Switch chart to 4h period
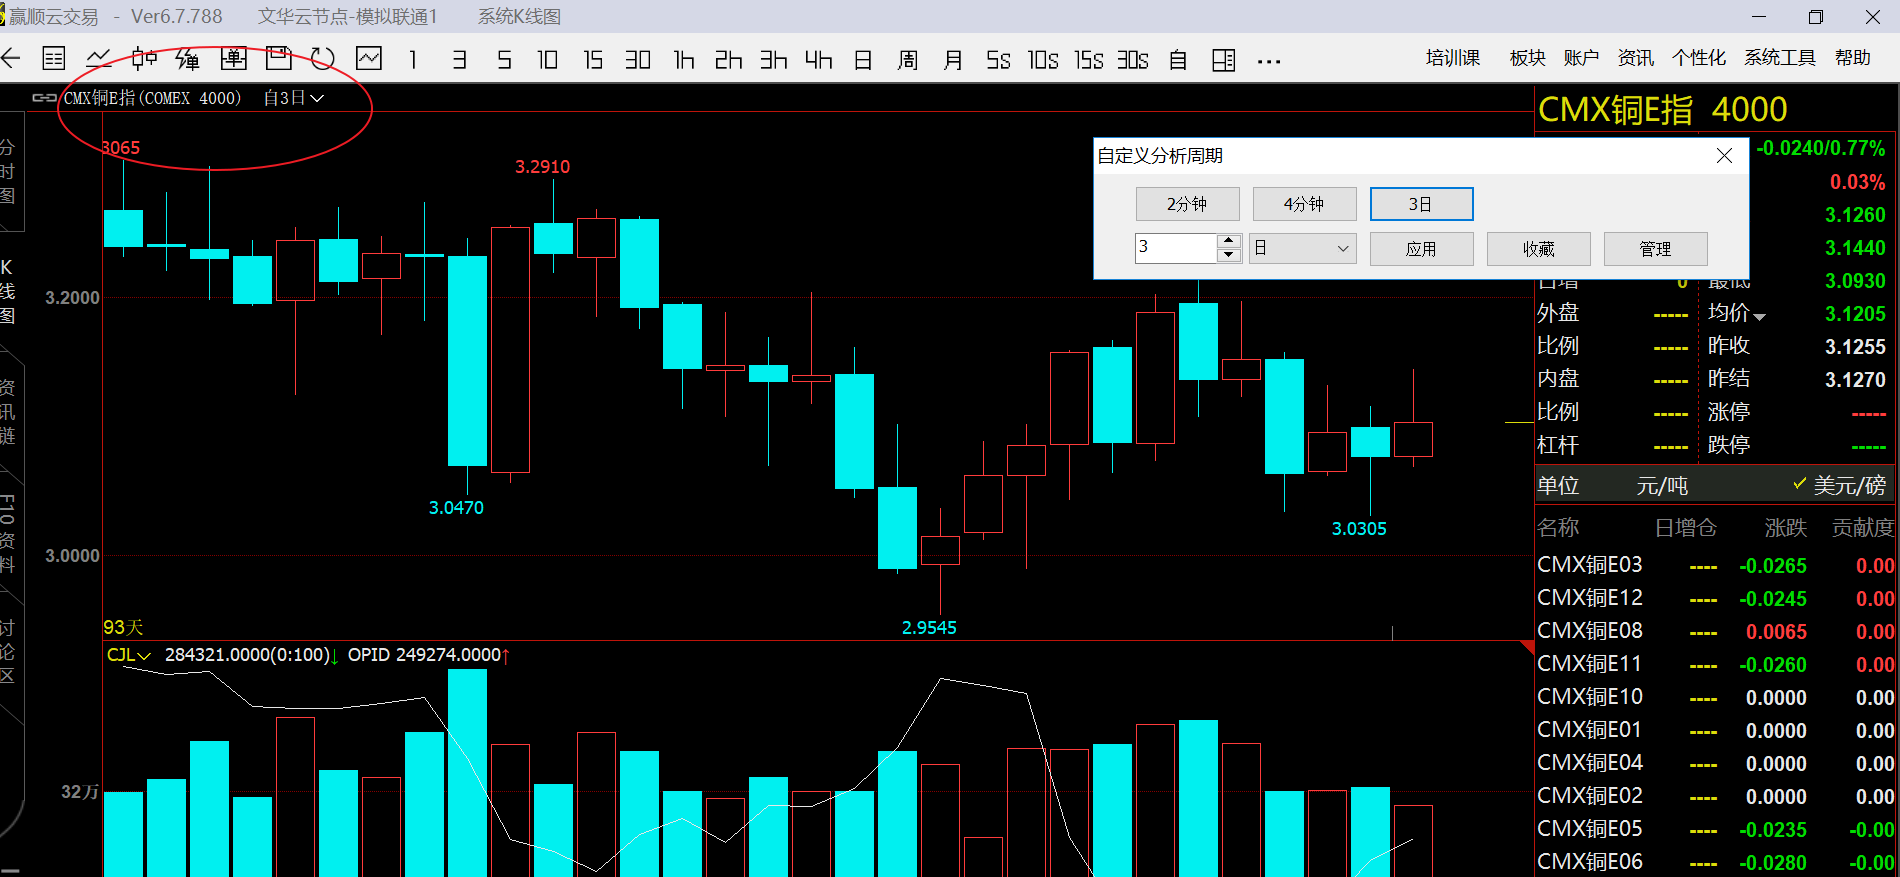The width and height of the screenshot is (1900, 877). click(819, 60)
